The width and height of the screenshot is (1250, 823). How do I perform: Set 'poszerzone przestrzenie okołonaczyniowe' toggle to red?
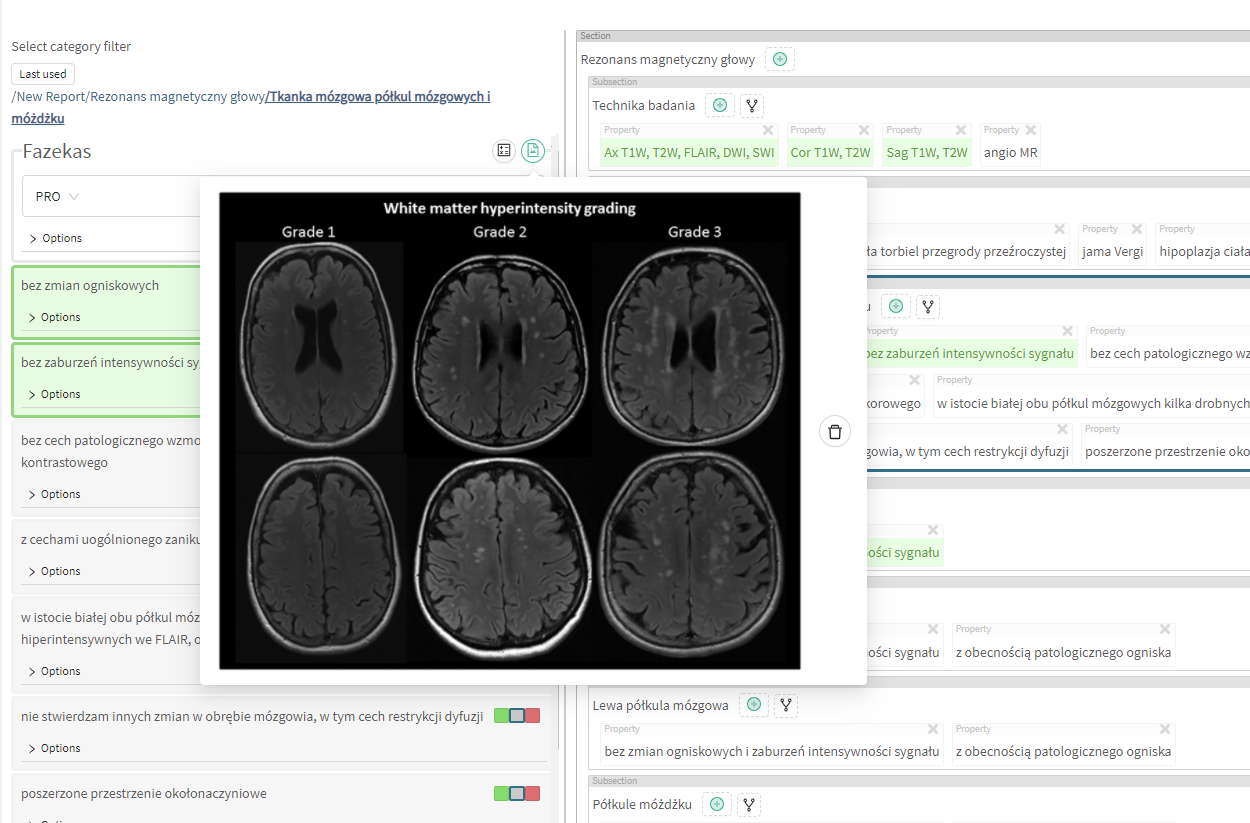point(533,793)
